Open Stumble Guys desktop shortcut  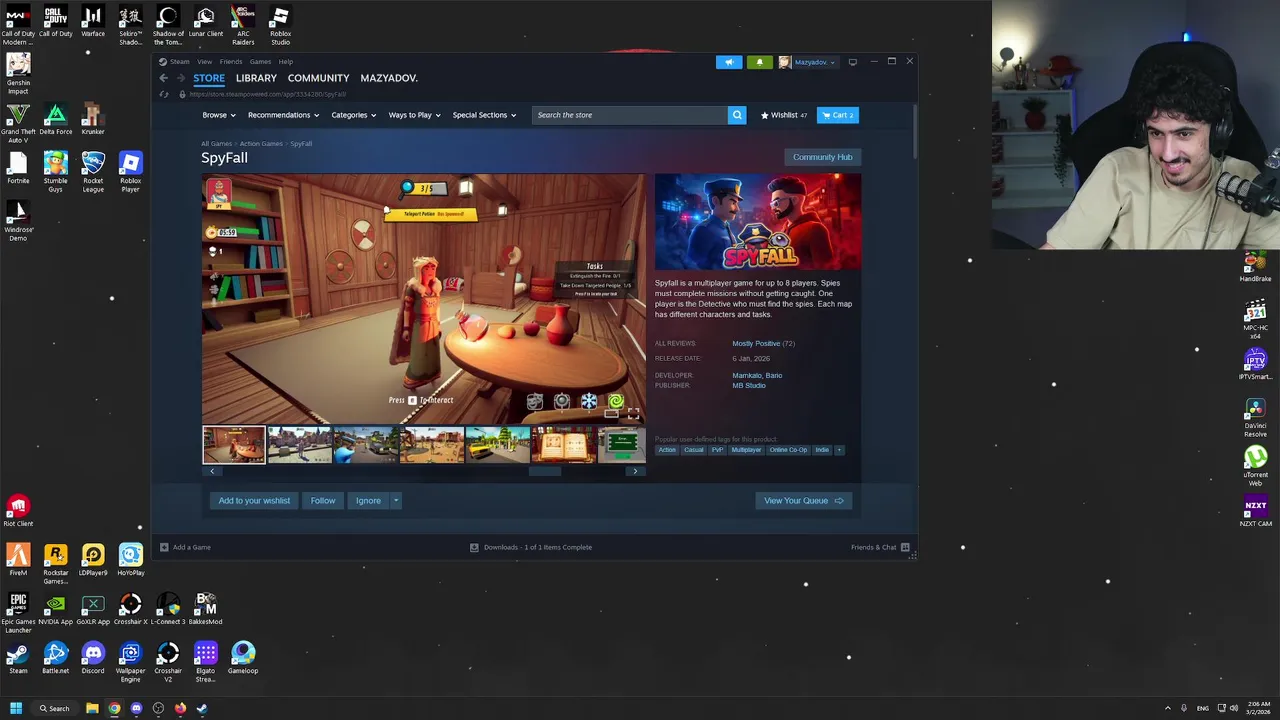55,172
